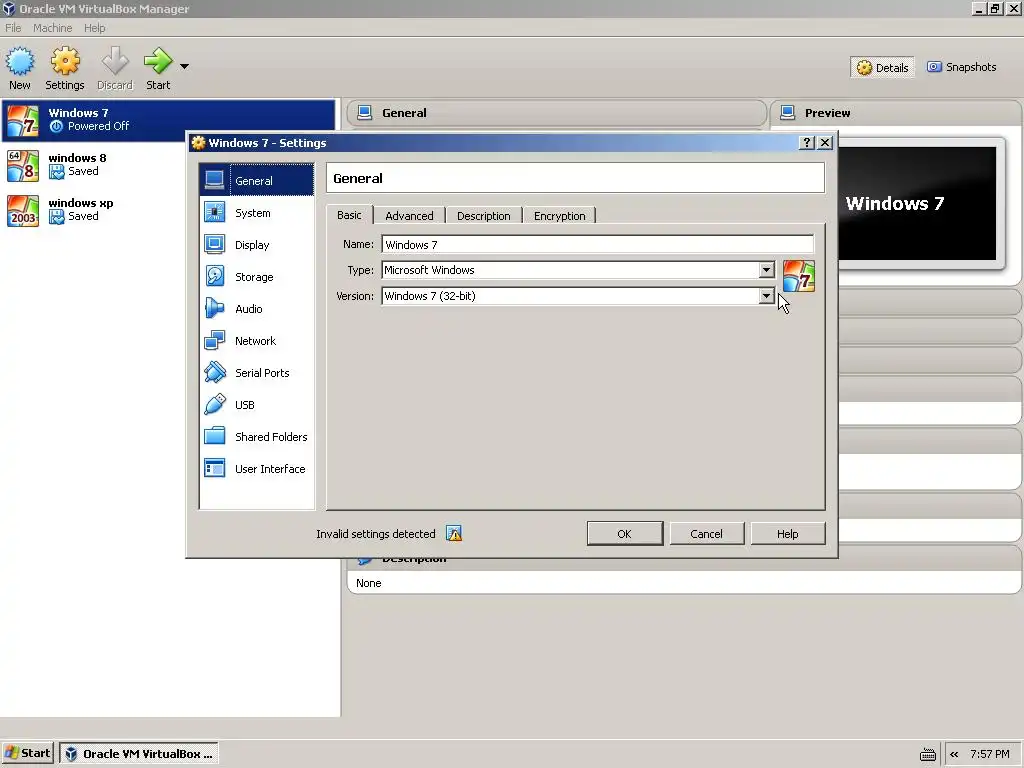
Task: Open the Audio settings category
Action: (x=257, y=309)
